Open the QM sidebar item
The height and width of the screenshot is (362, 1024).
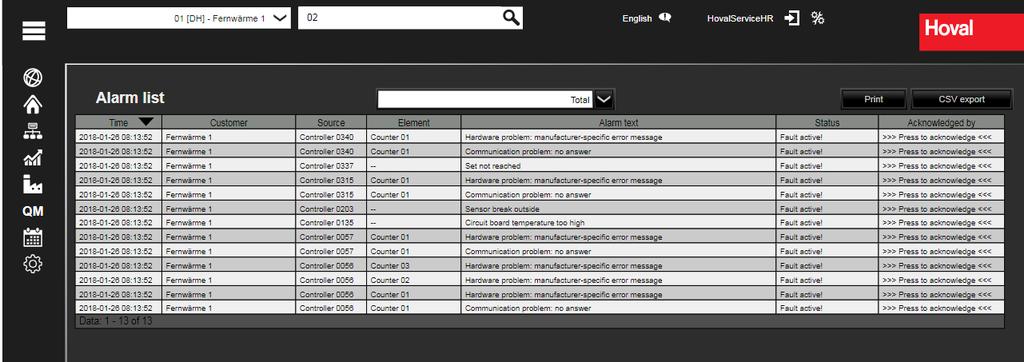pyautogui.click(x=33, y=211)
